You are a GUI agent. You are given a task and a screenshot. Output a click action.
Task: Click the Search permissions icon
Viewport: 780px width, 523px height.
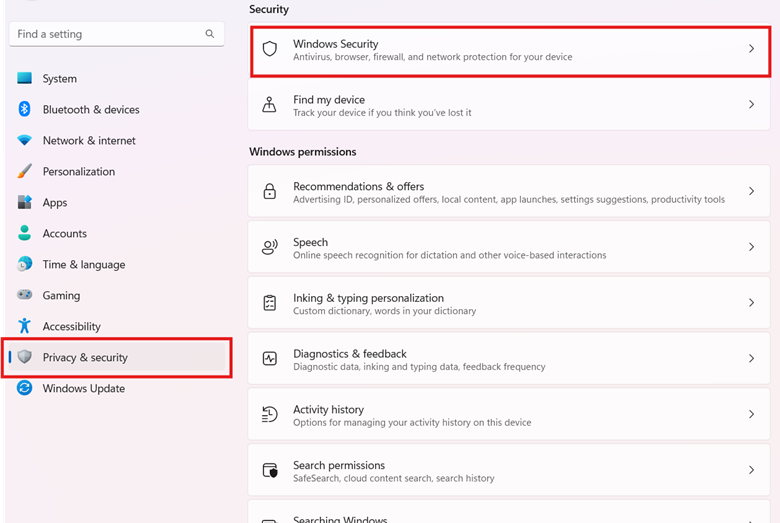click(270, 470)
